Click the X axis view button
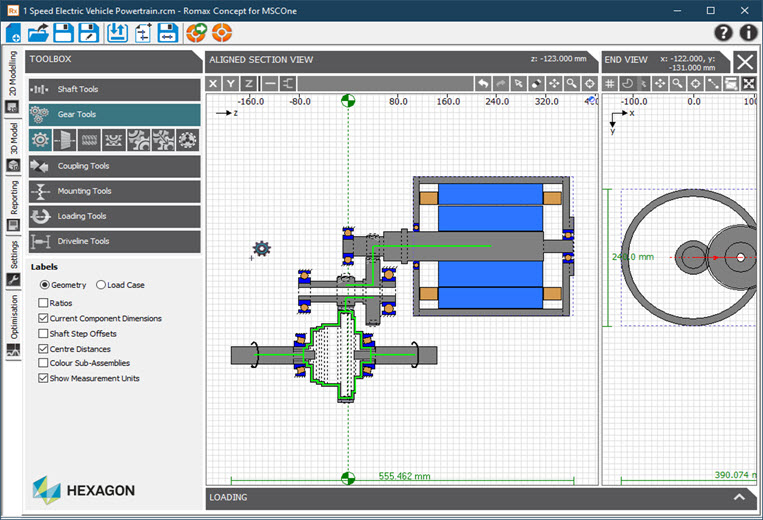763x520 pixels. (214, 84)
